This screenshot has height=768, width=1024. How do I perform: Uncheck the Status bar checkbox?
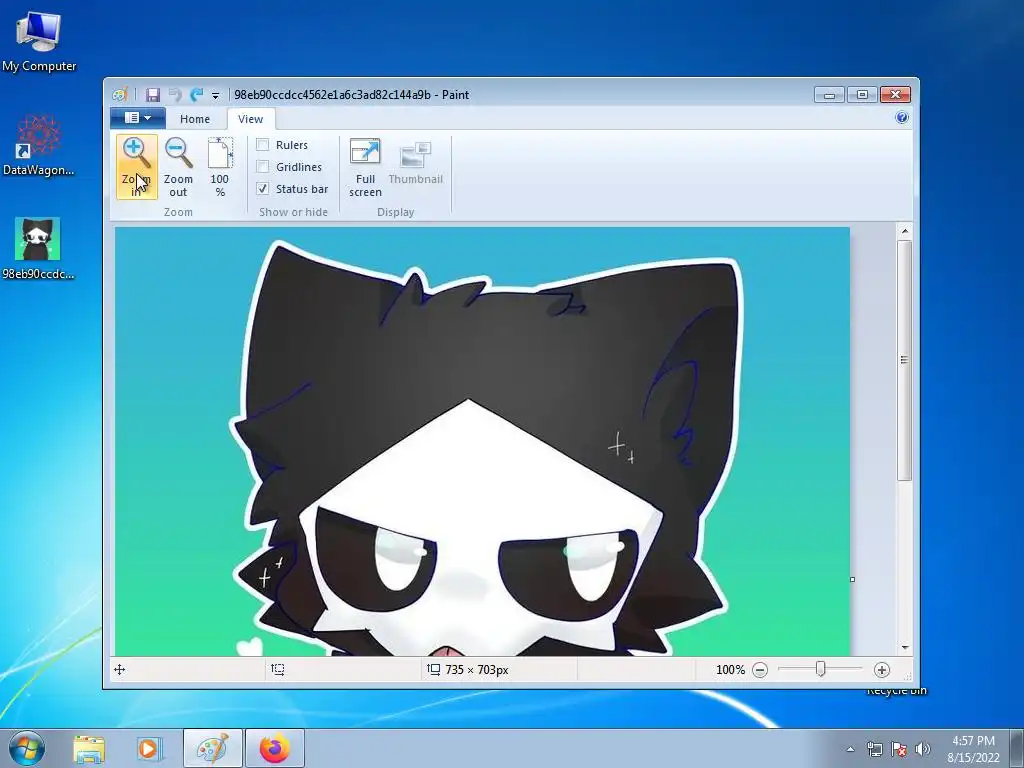[x=263, y=189]
